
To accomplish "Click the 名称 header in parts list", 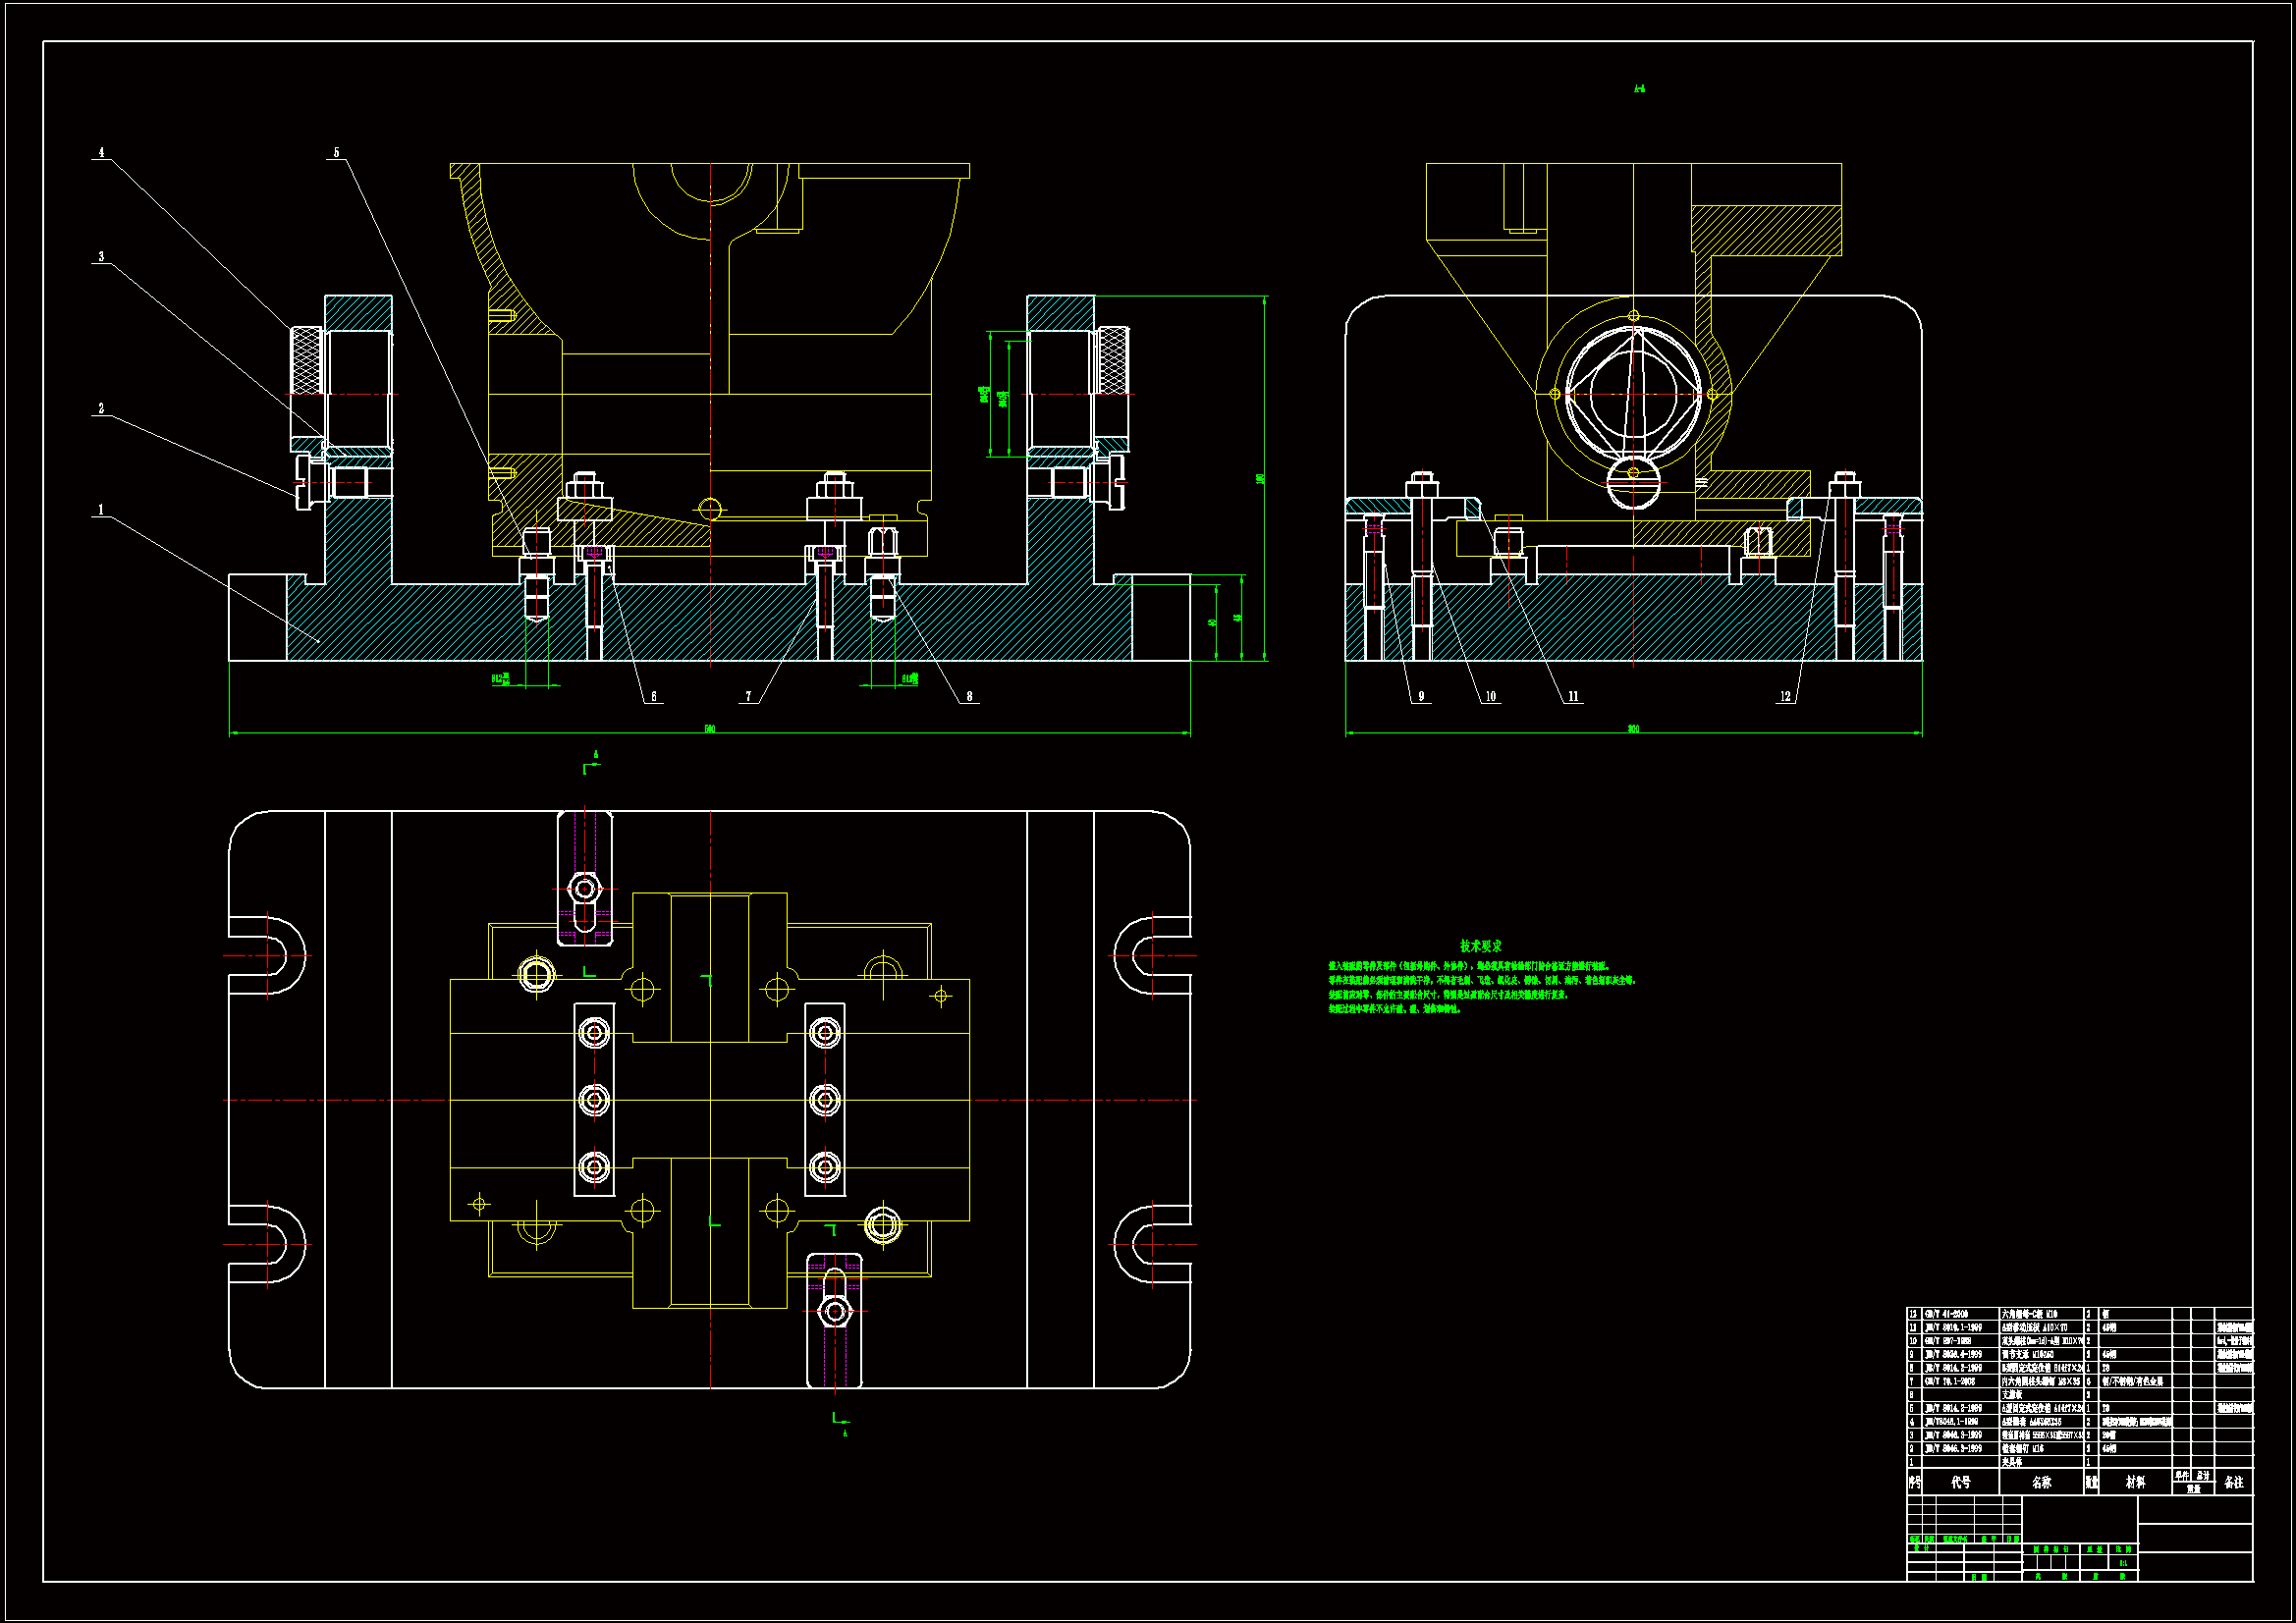I will (x=2041, y=1482).
